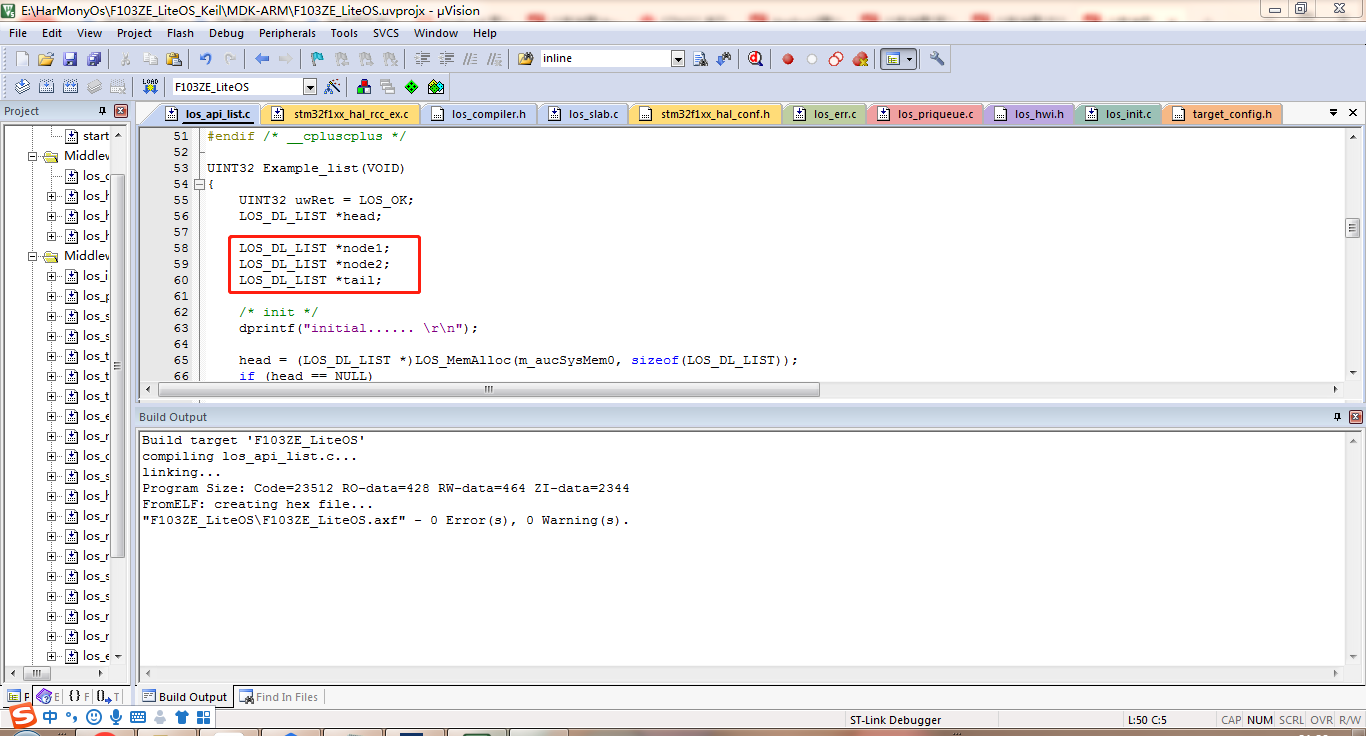Open the Configuration wrench settings
This screenshot has height=736, width=1366.
[x=936, y=58]
